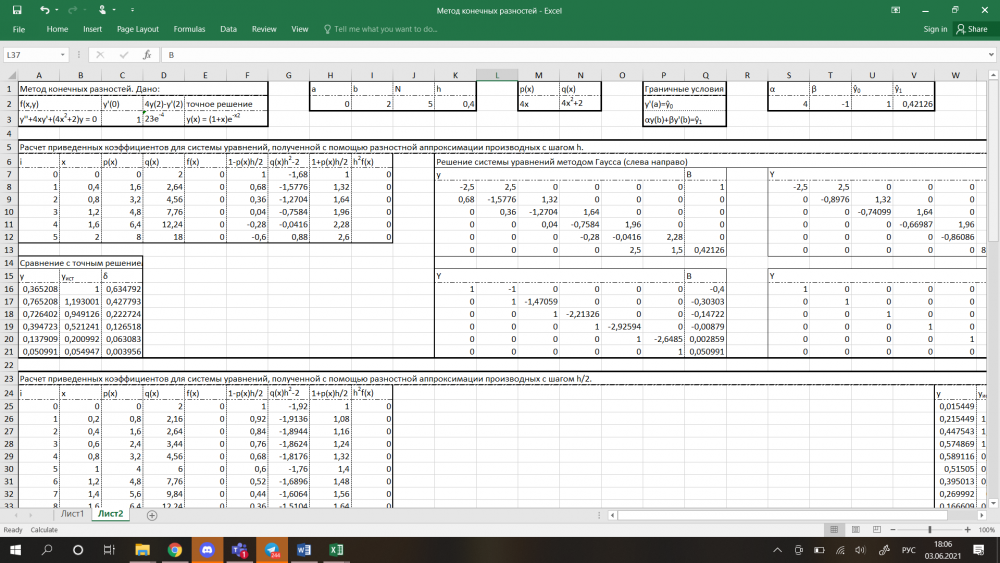The image size is (1000, 563).
Task: Add a new sheet with the plus icon
Action: pyautogui.click(x=152, y=515)
